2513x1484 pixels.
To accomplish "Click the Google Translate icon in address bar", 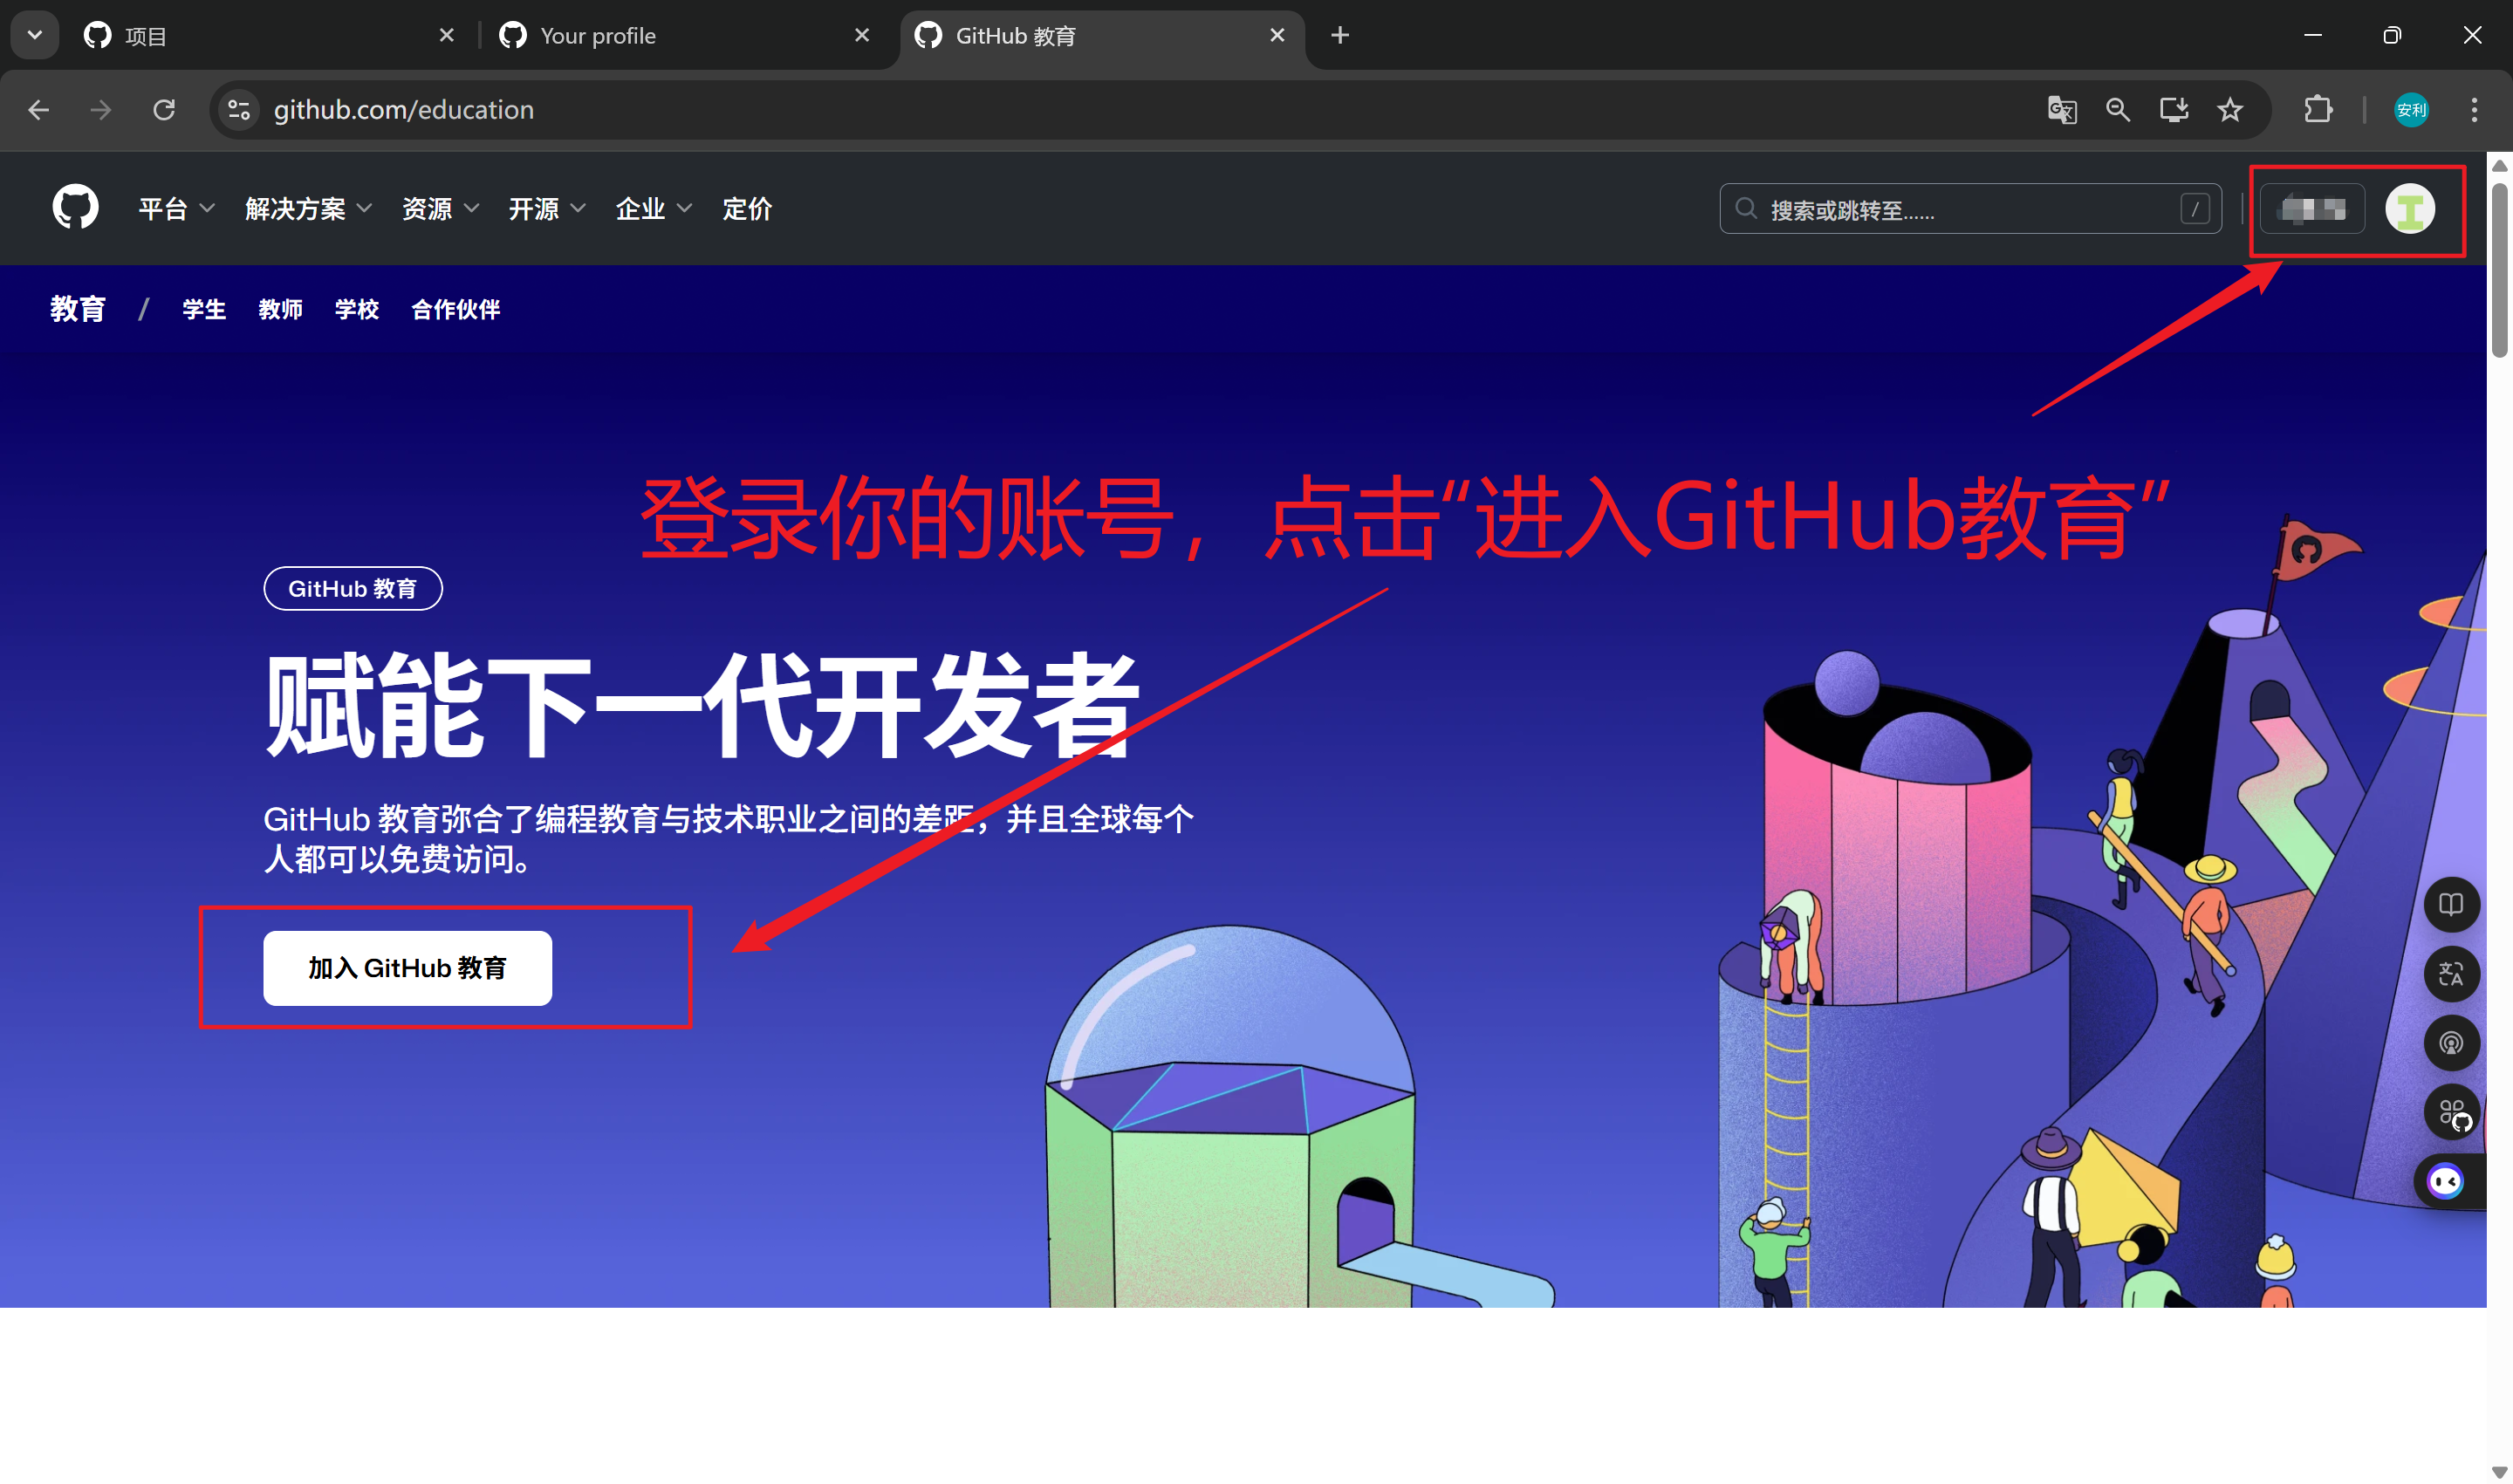I will pyautogui.click(x=2061, y=110).
